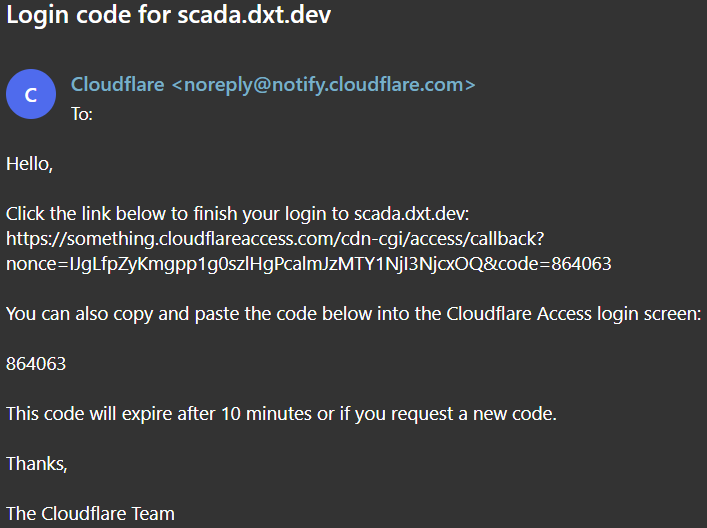
Task: Click scada.dxt.dev in the body sentence
Action: click(410, 214)
